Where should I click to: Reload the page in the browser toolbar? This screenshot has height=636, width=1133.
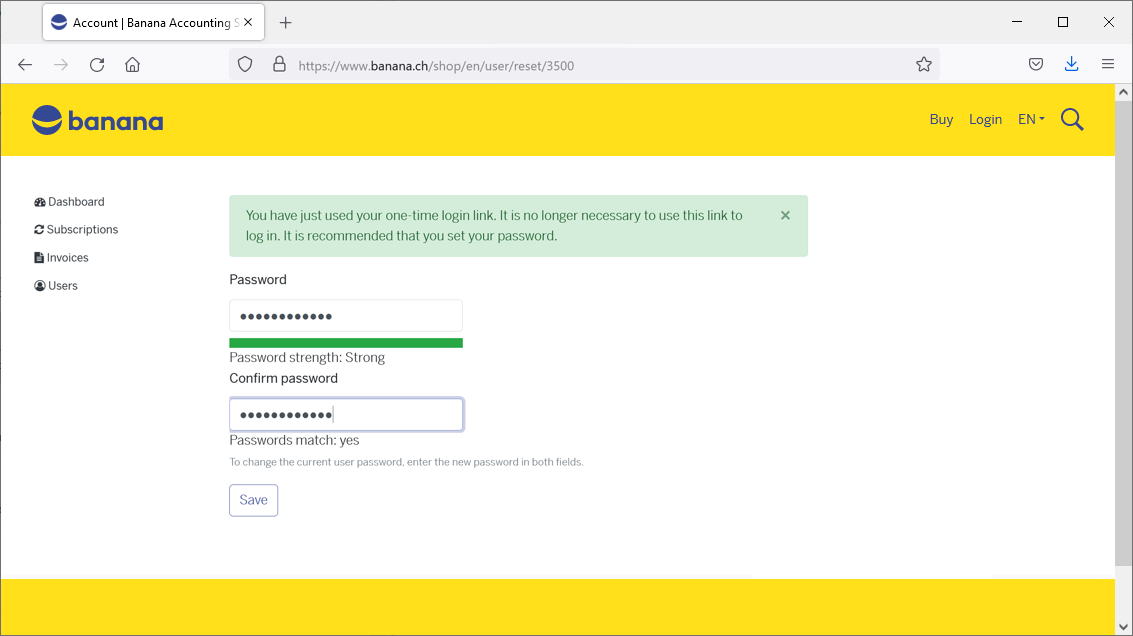coord(97,65)
